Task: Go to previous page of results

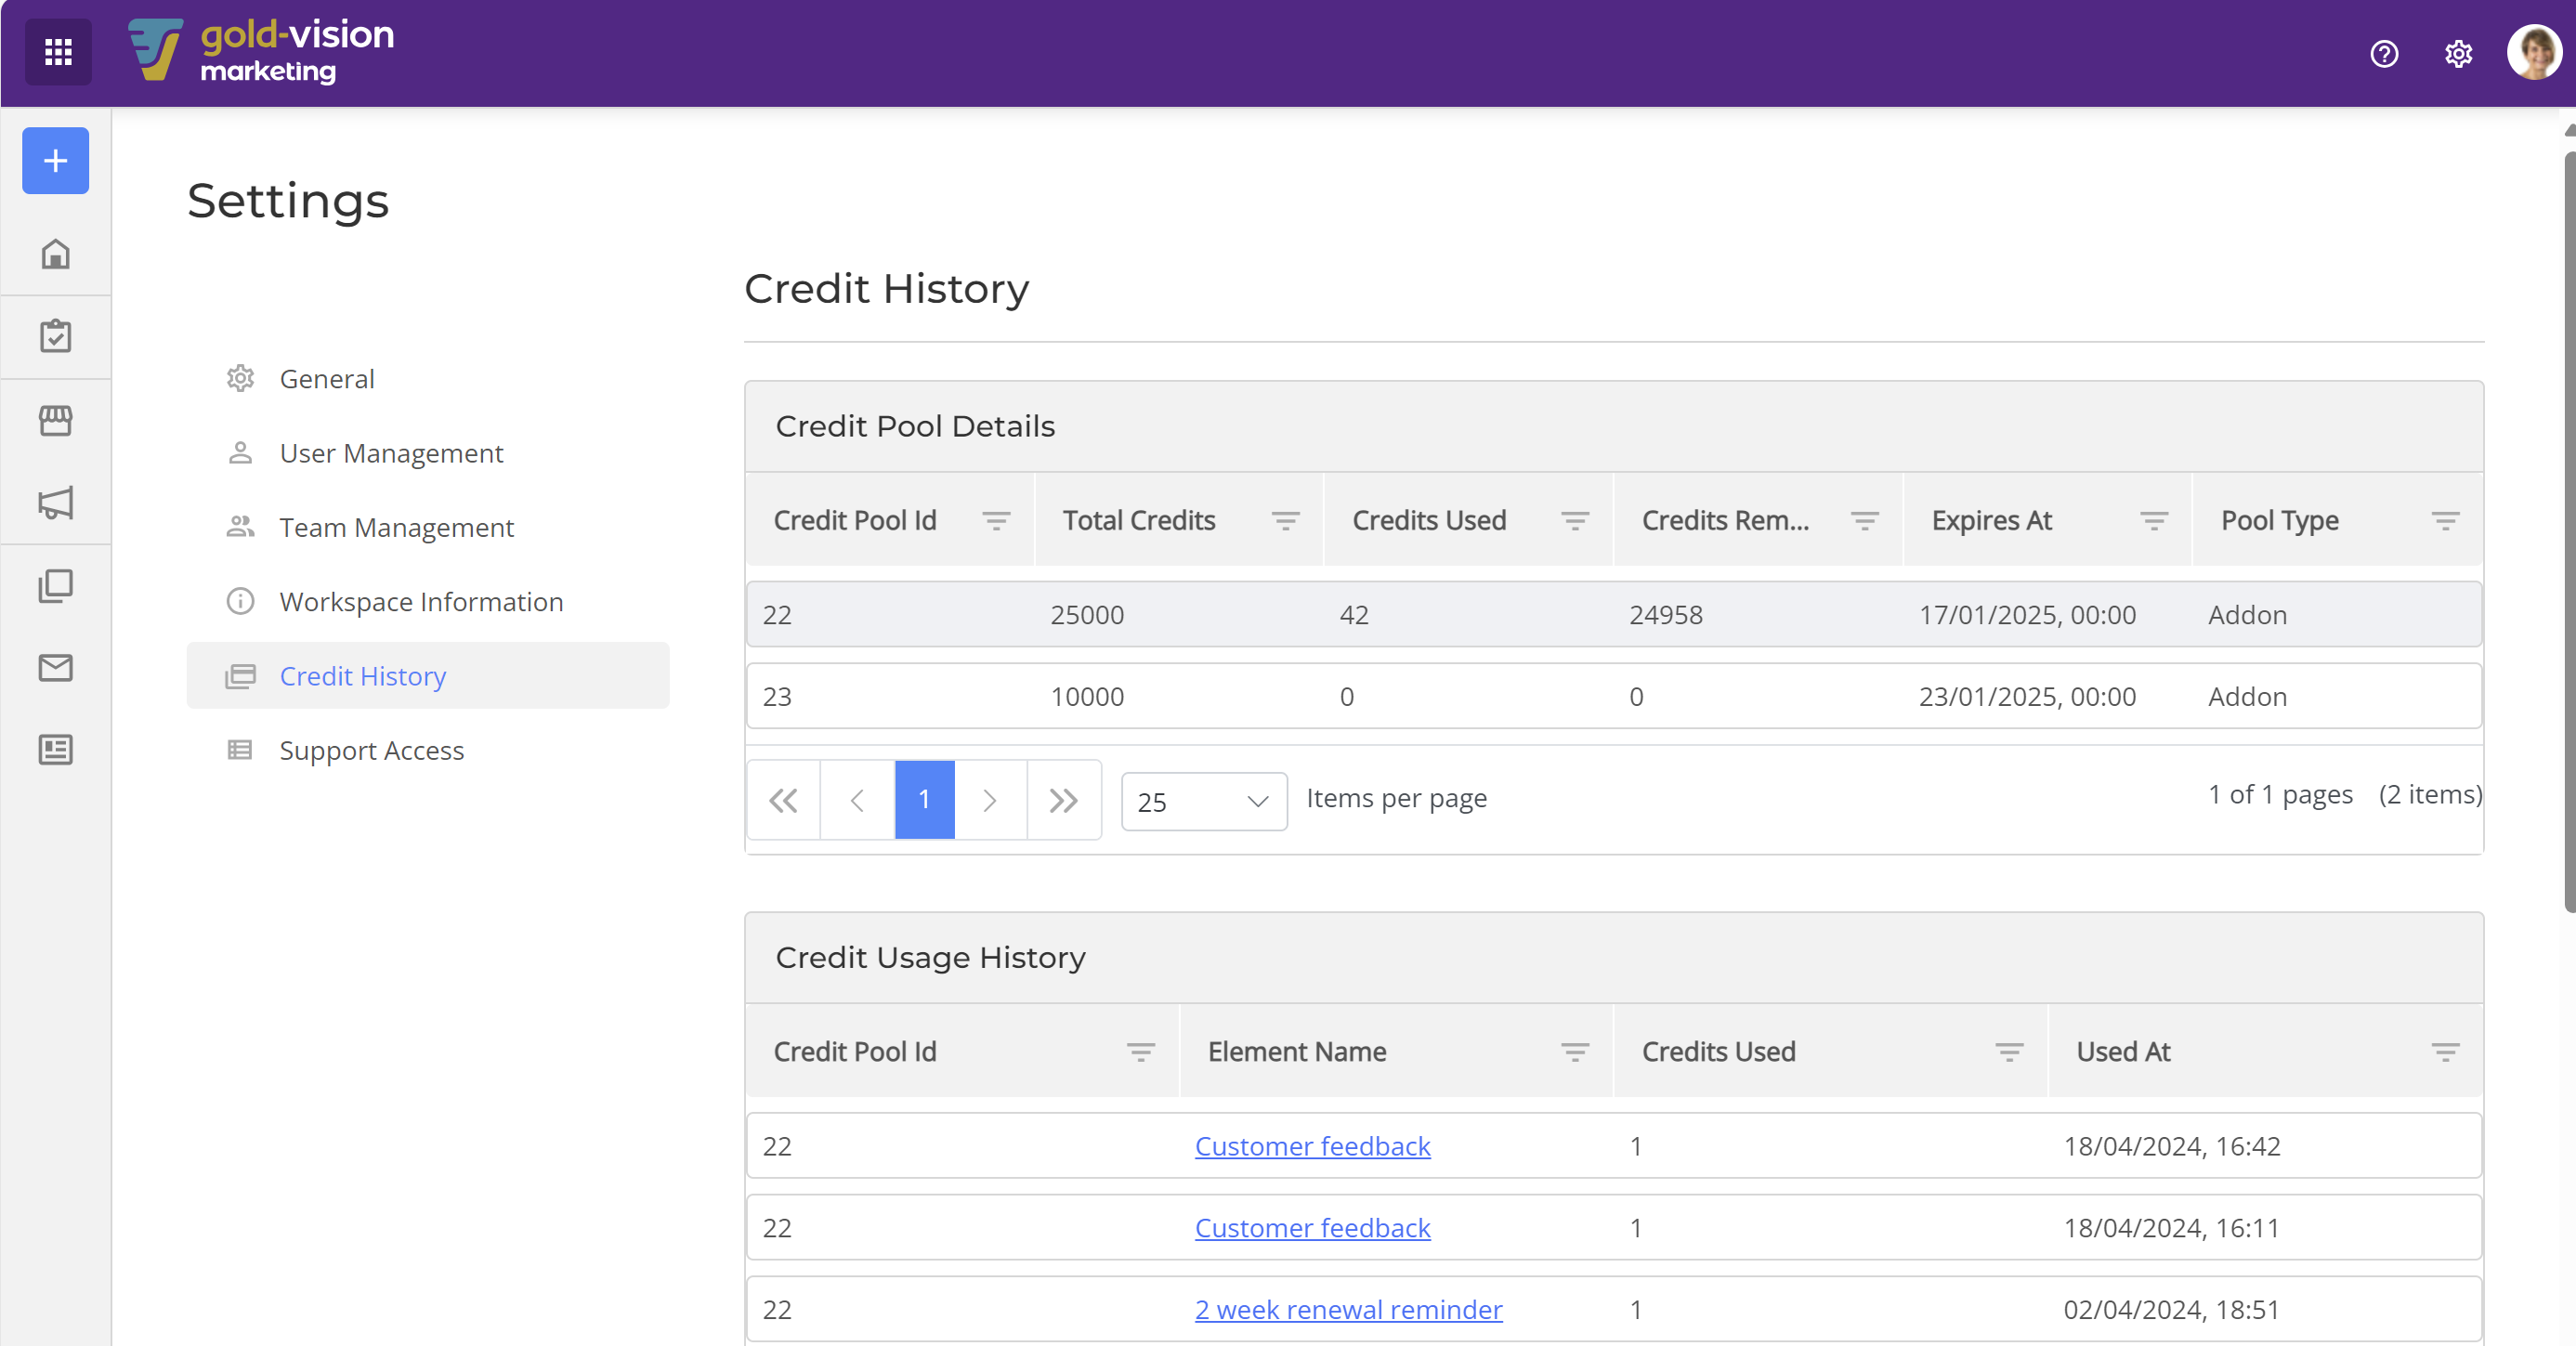Action: pos(857,800)
